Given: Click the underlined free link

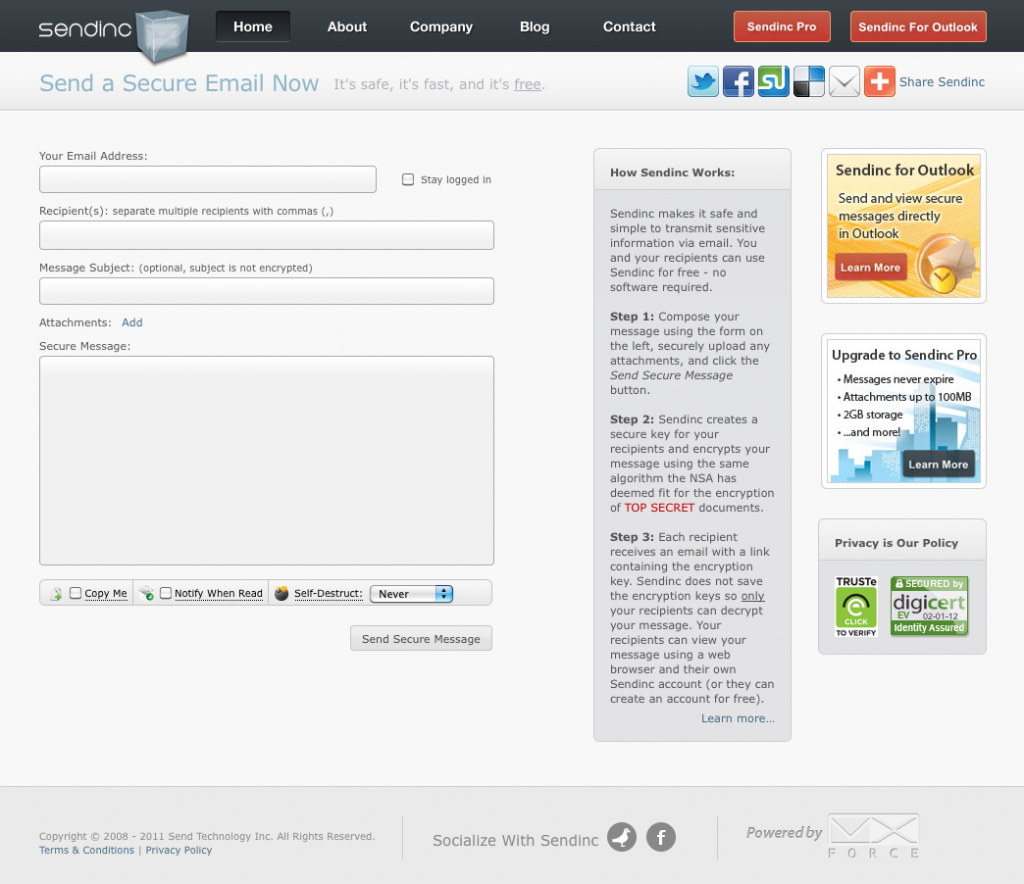Looking at the screenshot, I should 527,84.
